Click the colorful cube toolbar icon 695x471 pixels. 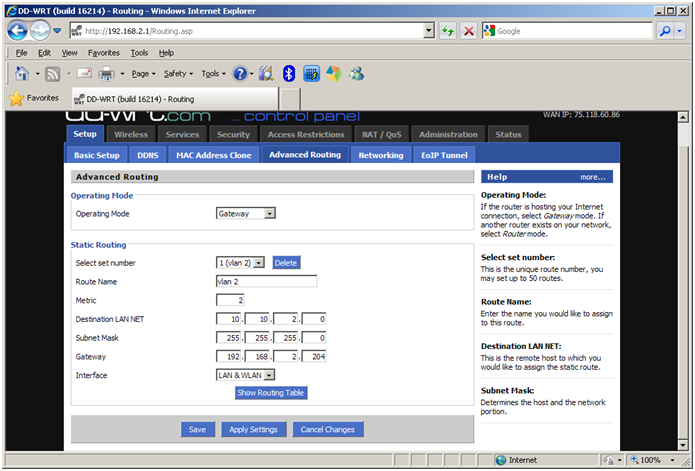tap(334, 74)
